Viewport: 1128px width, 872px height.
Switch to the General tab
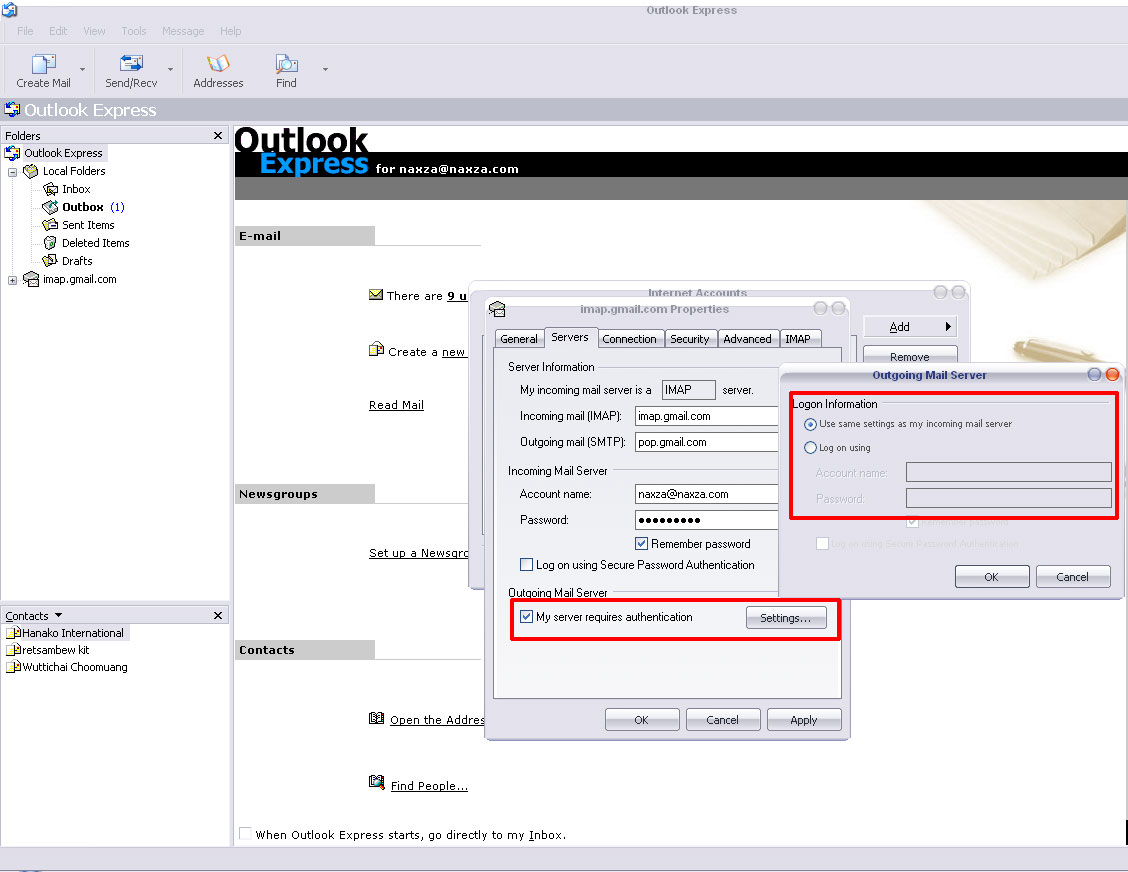pyautogui.click(x=519, y=339)
